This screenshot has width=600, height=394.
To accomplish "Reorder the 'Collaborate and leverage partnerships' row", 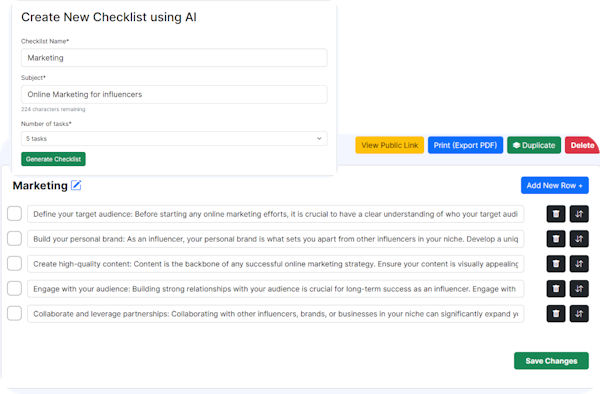I will 579,314.
